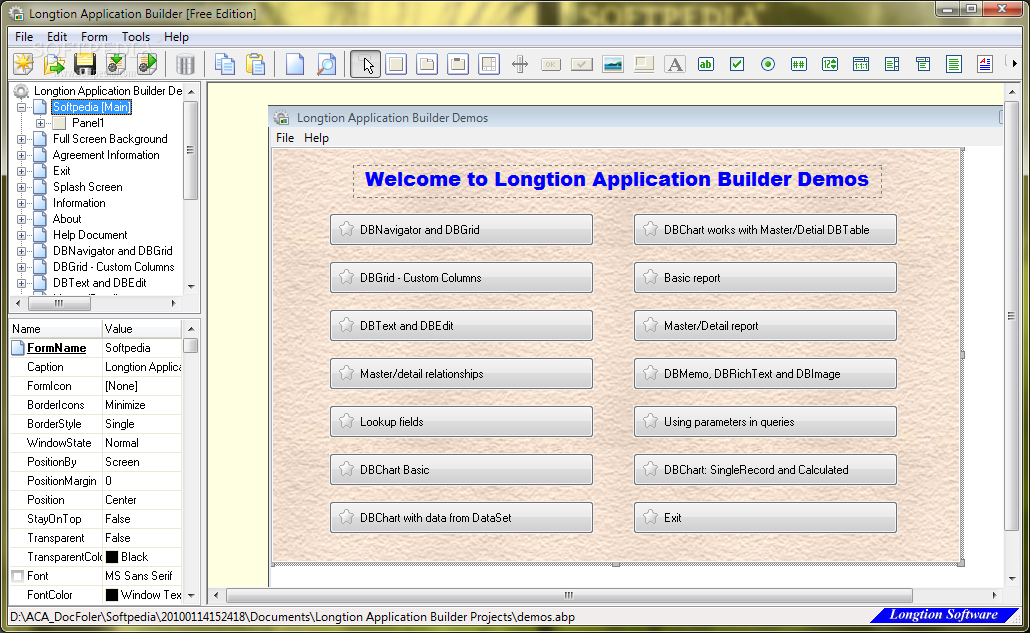
Task: Open the Form menu
Action: 94,37
